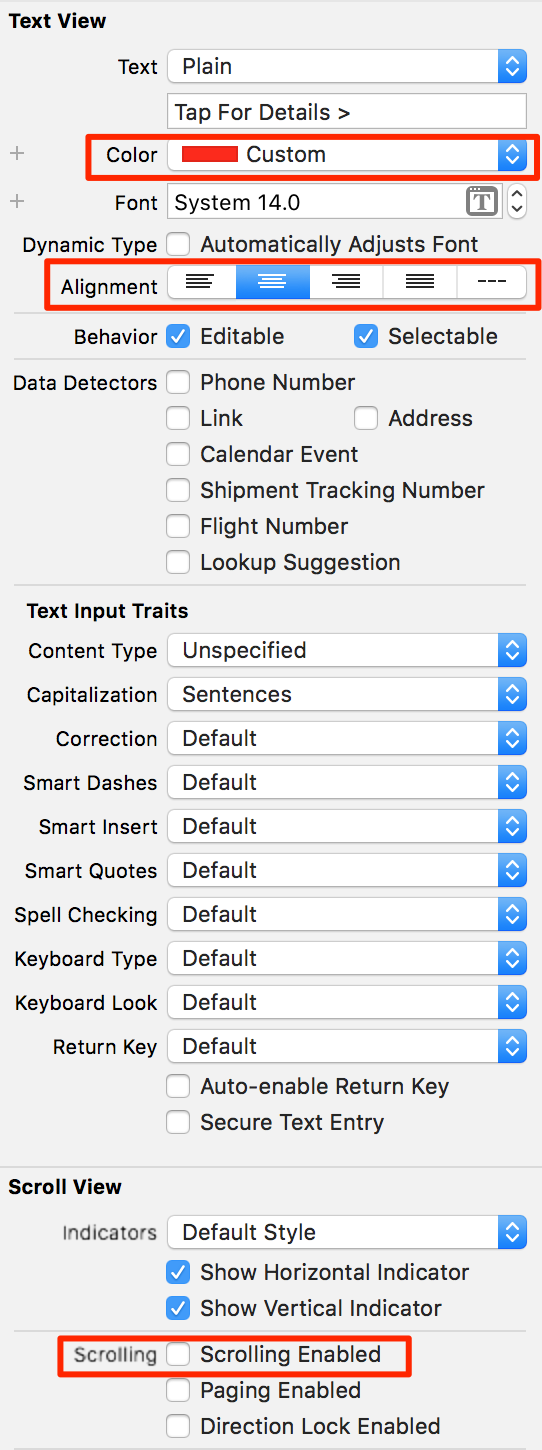Select left text alignment icon
Viewport: 542px width, 1450px height.
(201, 283)
